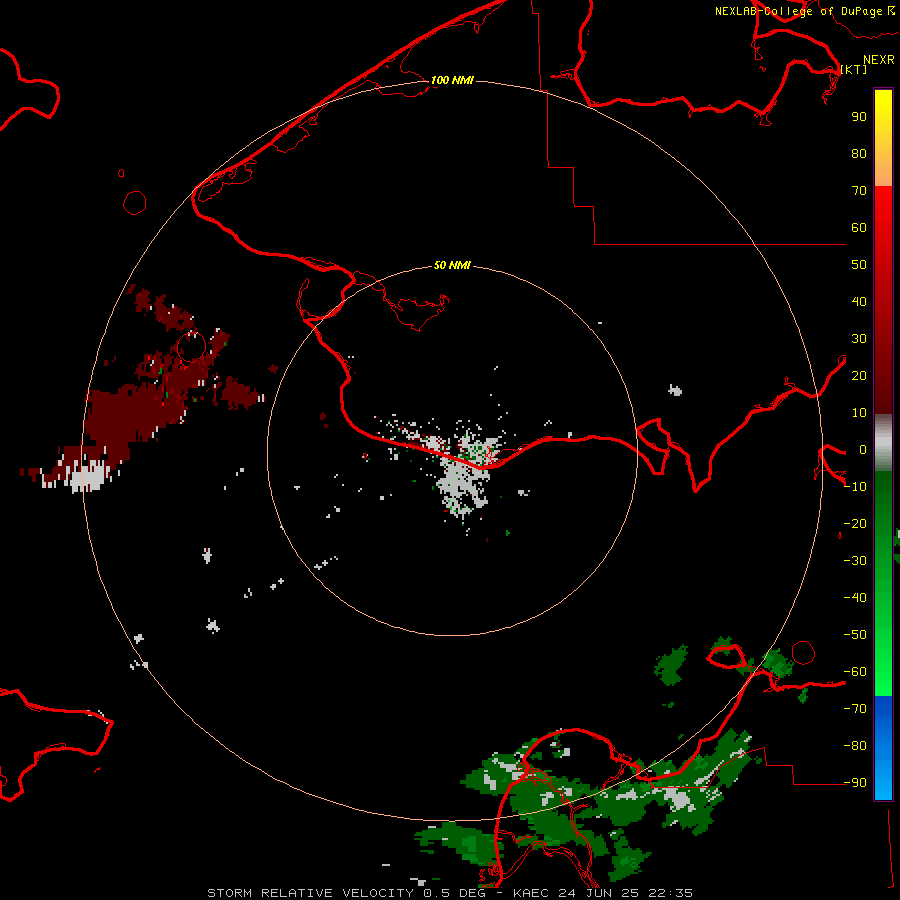The height and width of the screenshot is (900, 900).
Task: Select the positive 20 value on velocity scale
Action: (x=859, y=375)
